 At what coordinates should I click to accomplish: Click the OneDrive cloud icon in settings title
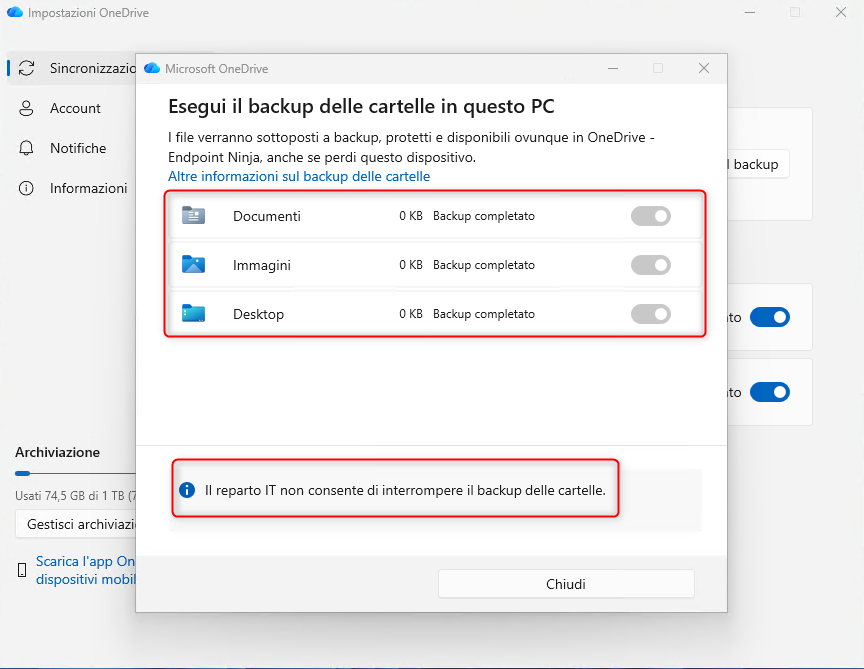[15, 12]
